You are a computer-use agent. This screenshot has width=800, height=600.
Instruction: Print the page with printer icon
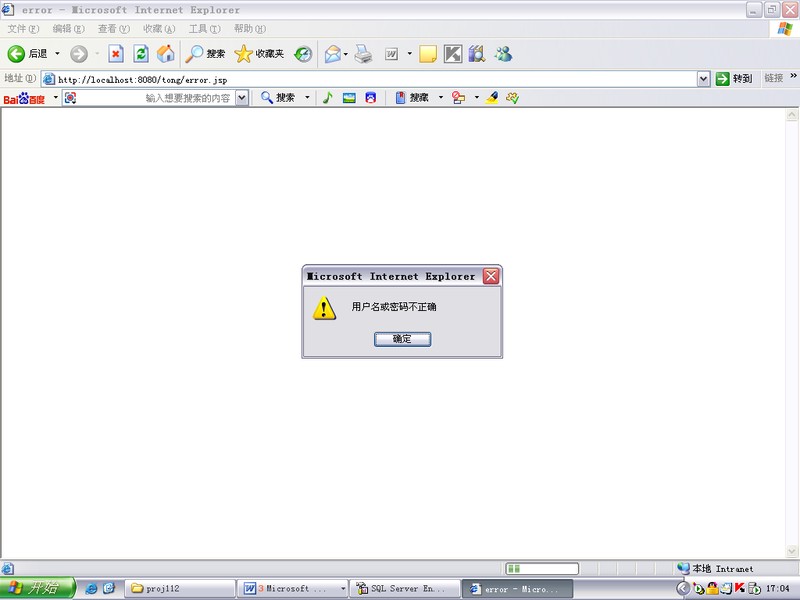[363, 54]
